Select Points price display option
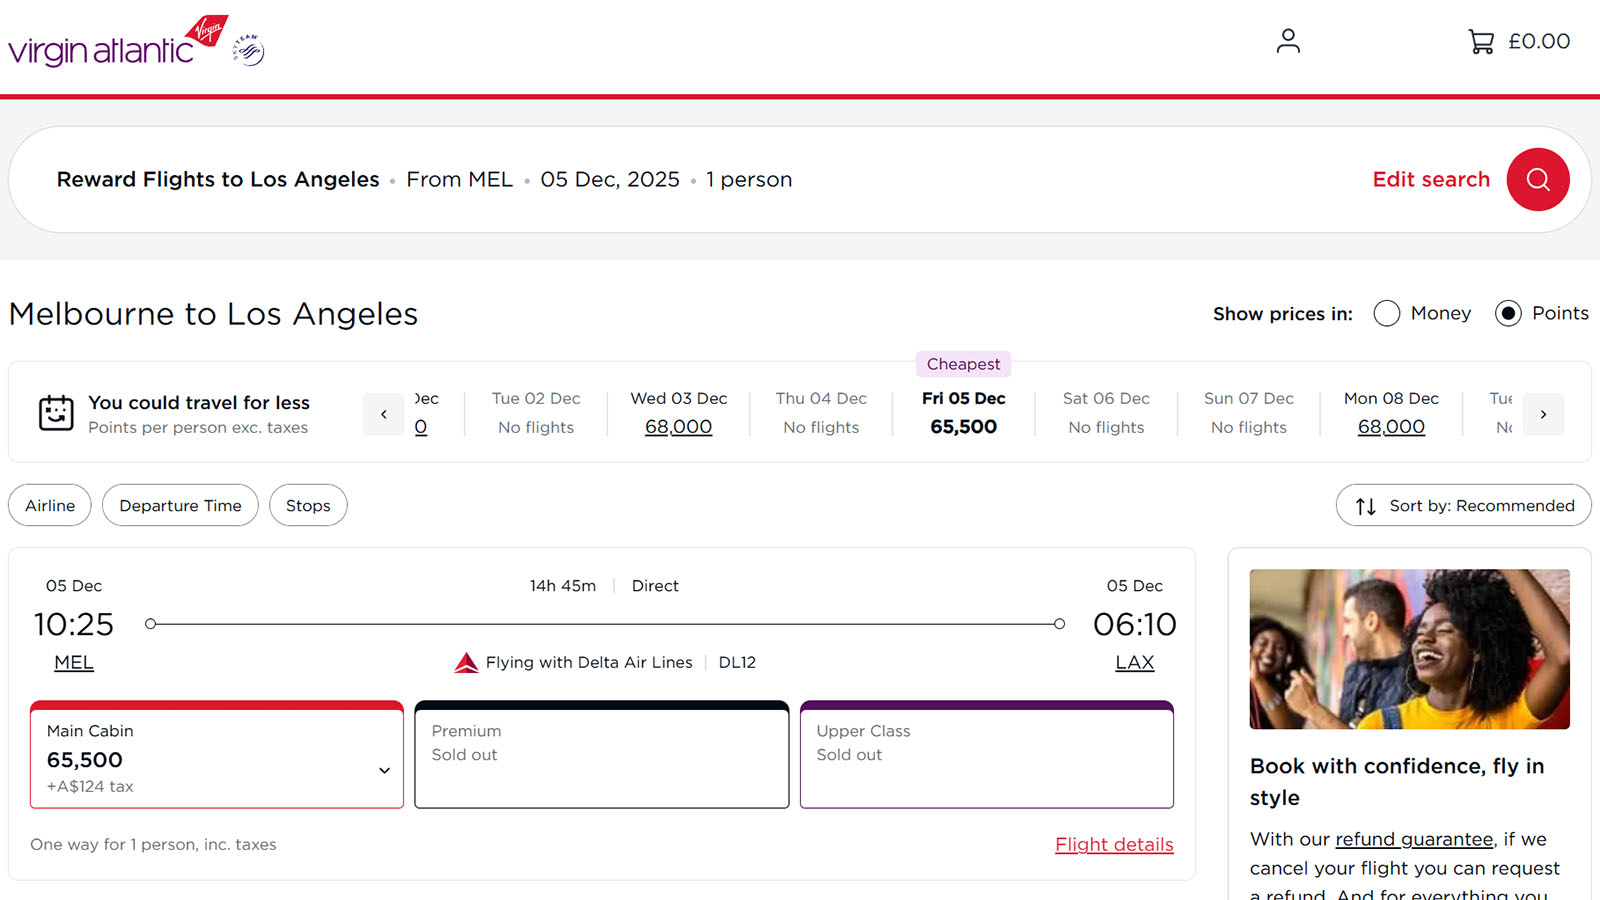This screenshot has width=1600, height=900. [x=1508, y=313]
